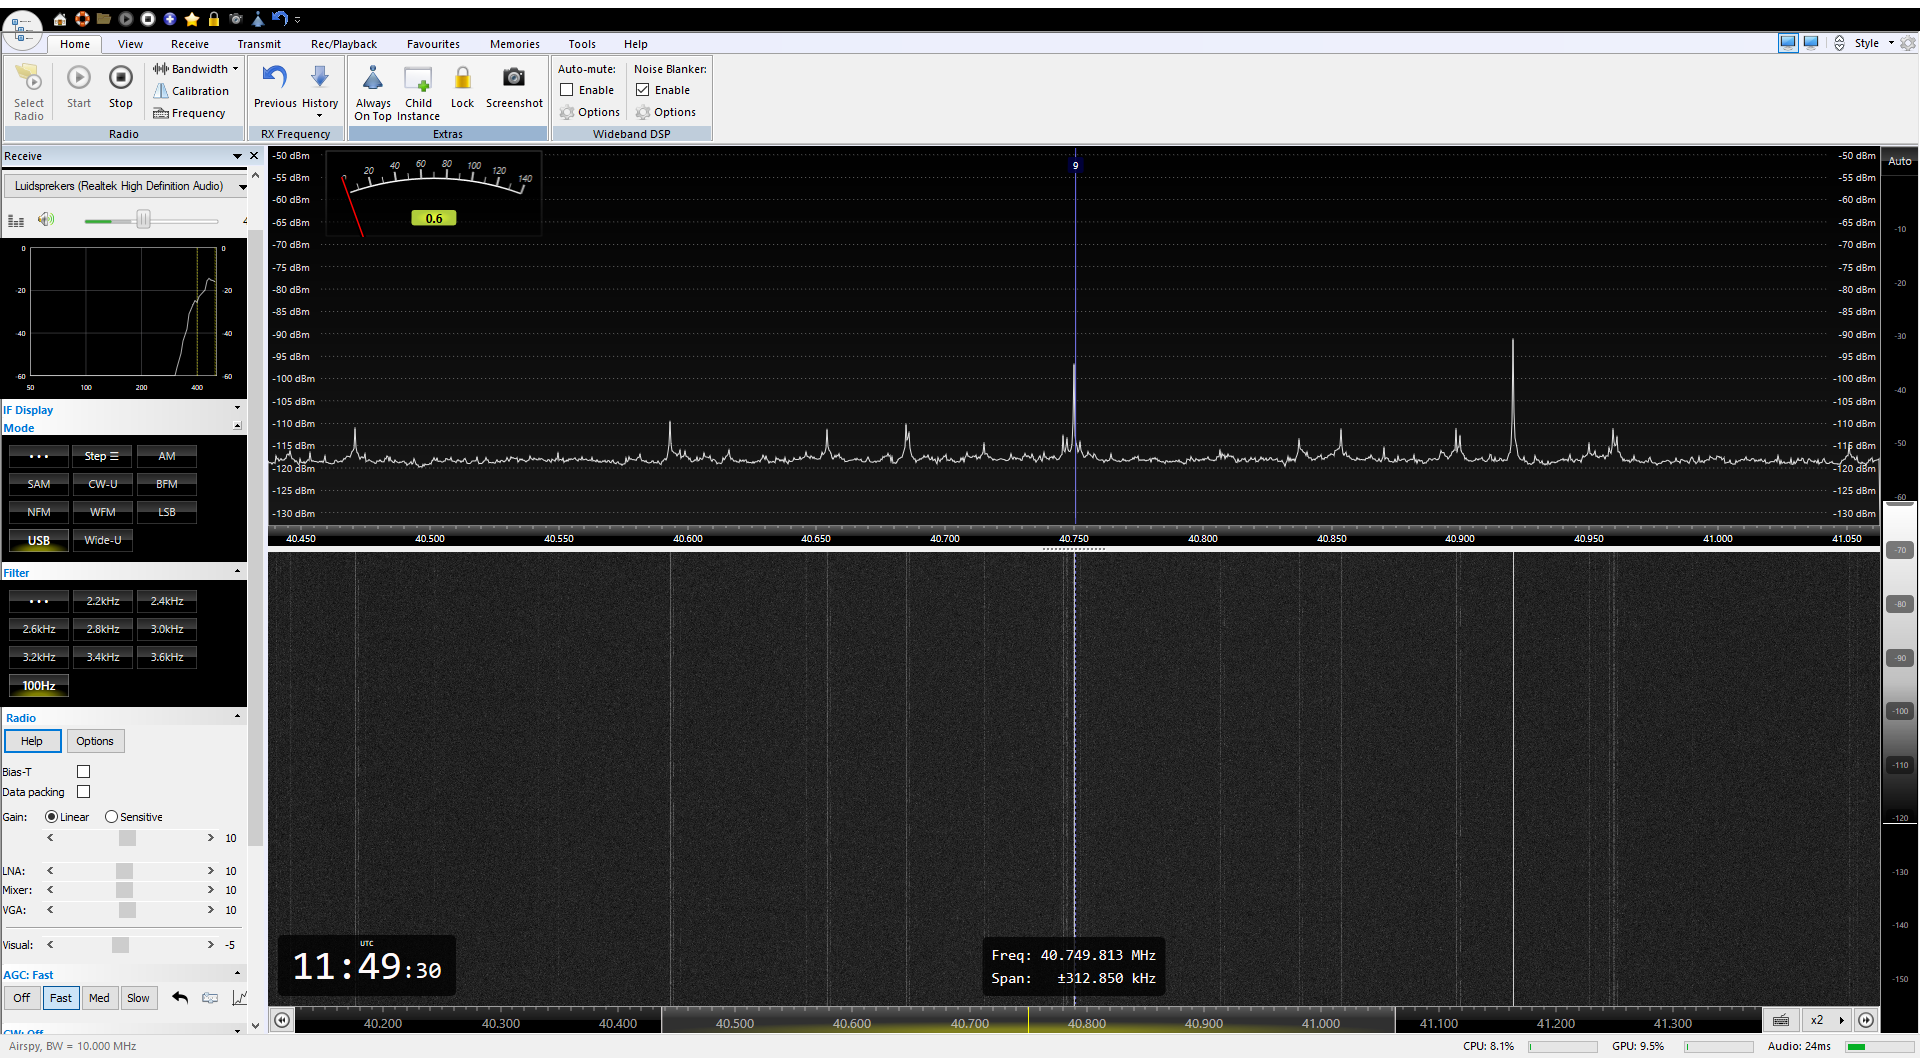Image resolution: width=1920 pixels, height=1058 pixels.
Task: Click the Lock padlock icon
Action: point(462,79)
